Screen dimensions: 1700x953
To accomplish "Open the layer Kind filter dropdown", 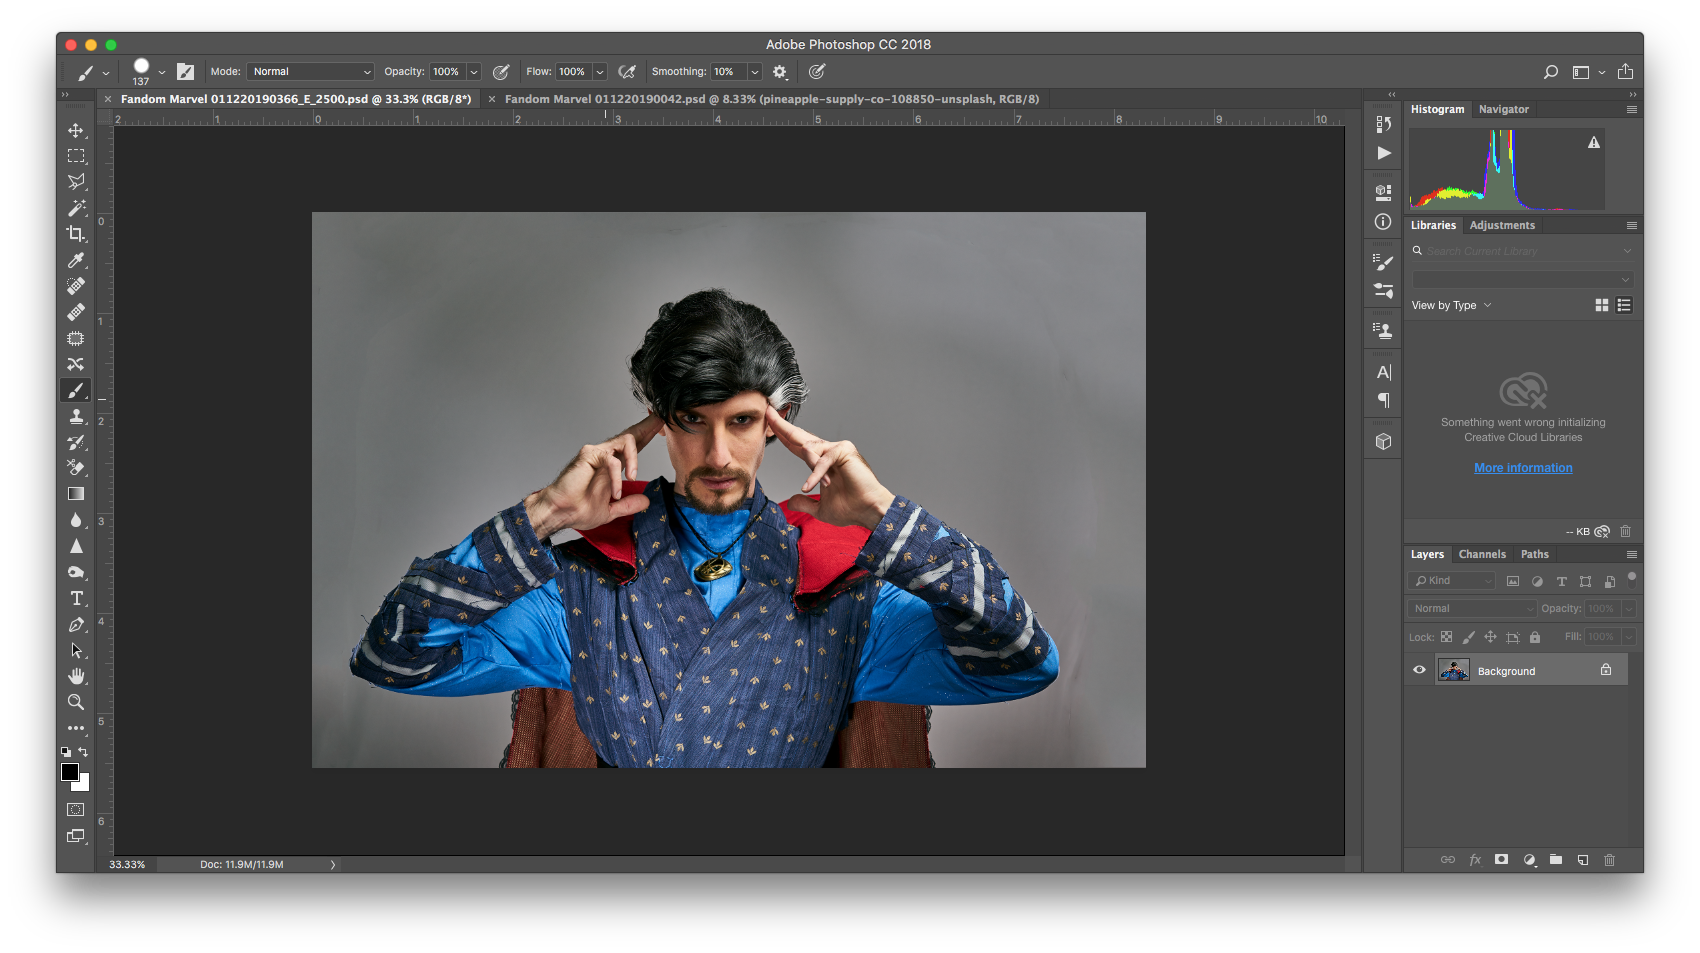I will [x=1452, y=581].
